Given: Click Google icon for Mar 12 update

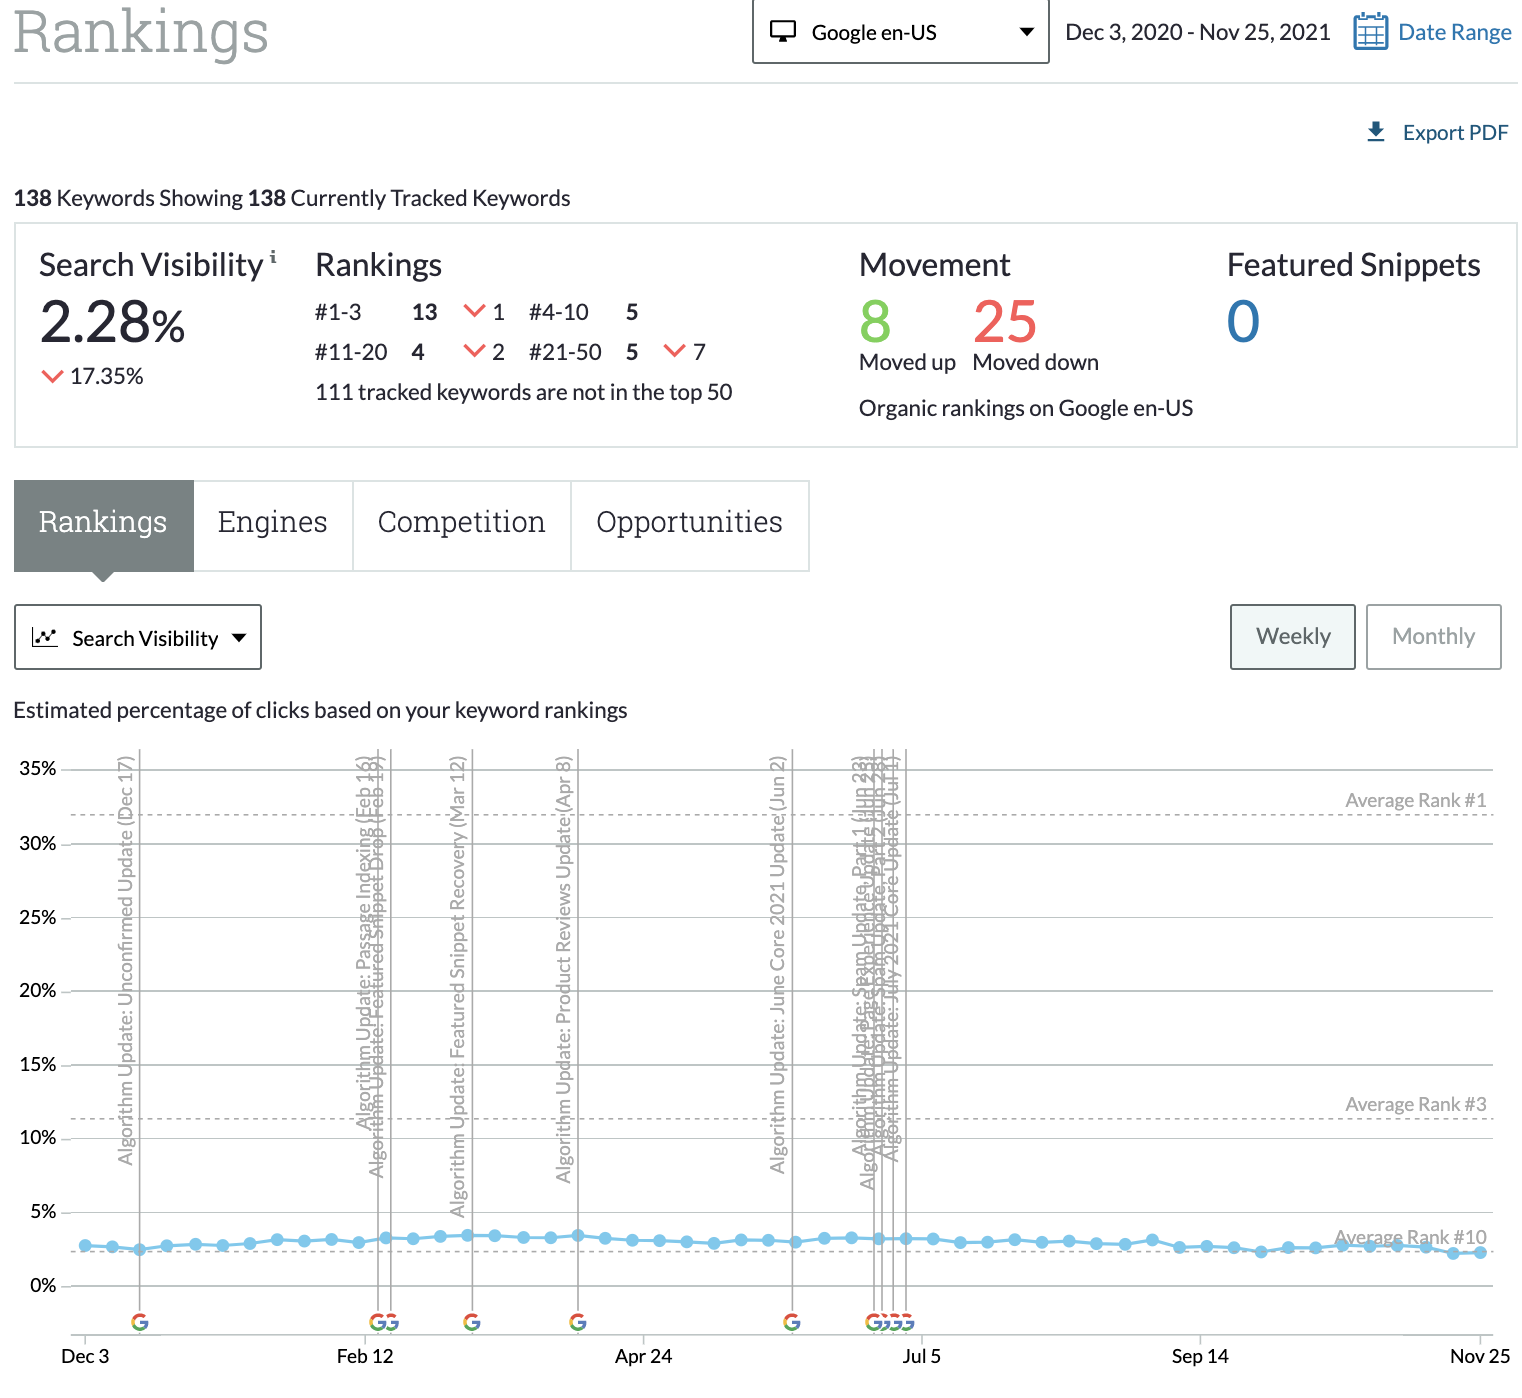Looking at the screenshot, I should pos(472,1322).
